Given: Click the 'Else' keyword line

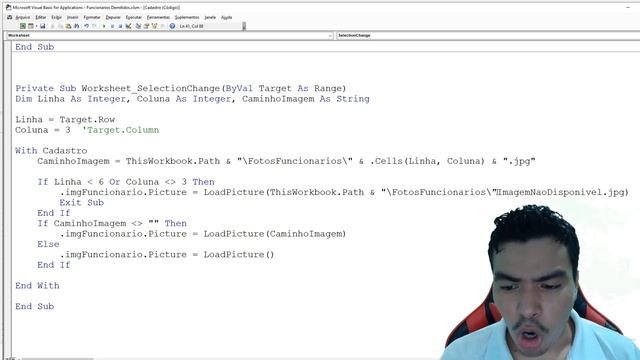Looking at the screenshot, I should point(48,244).
